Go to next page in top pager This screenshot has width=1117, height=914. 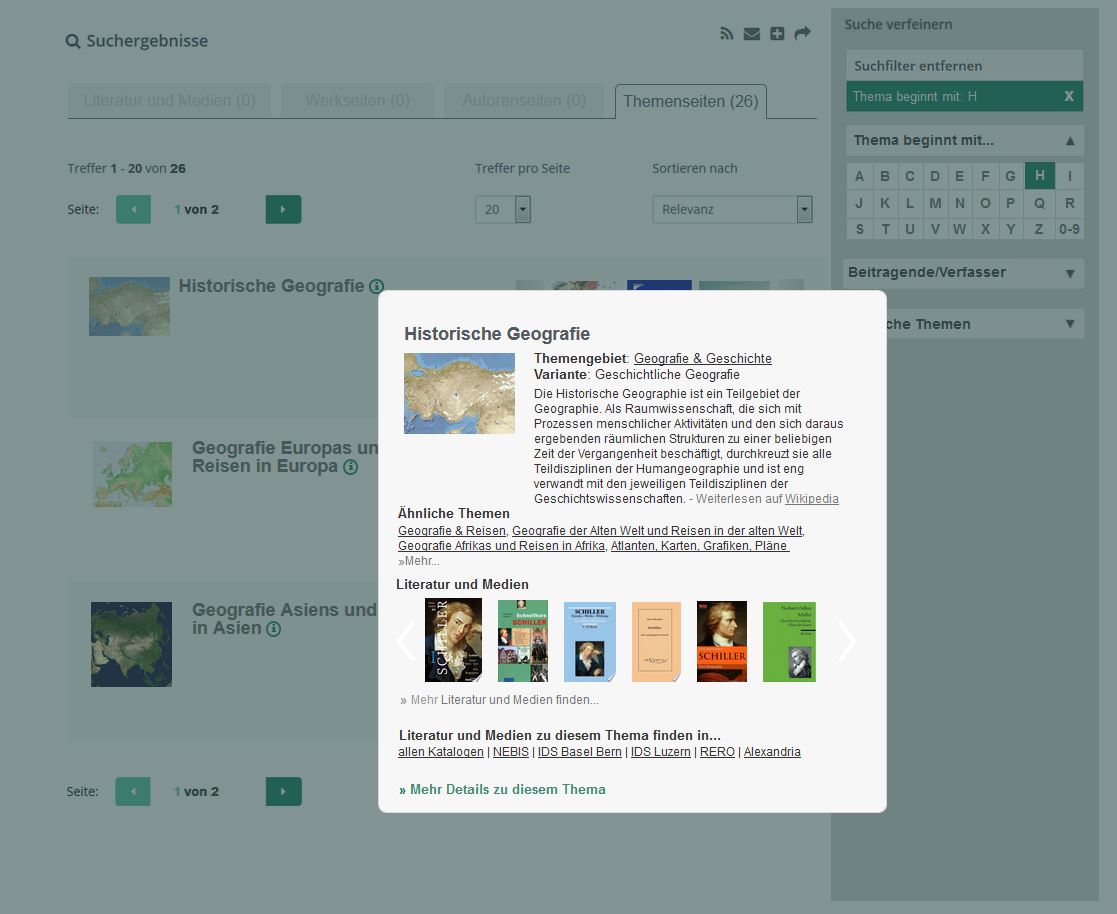284,209
